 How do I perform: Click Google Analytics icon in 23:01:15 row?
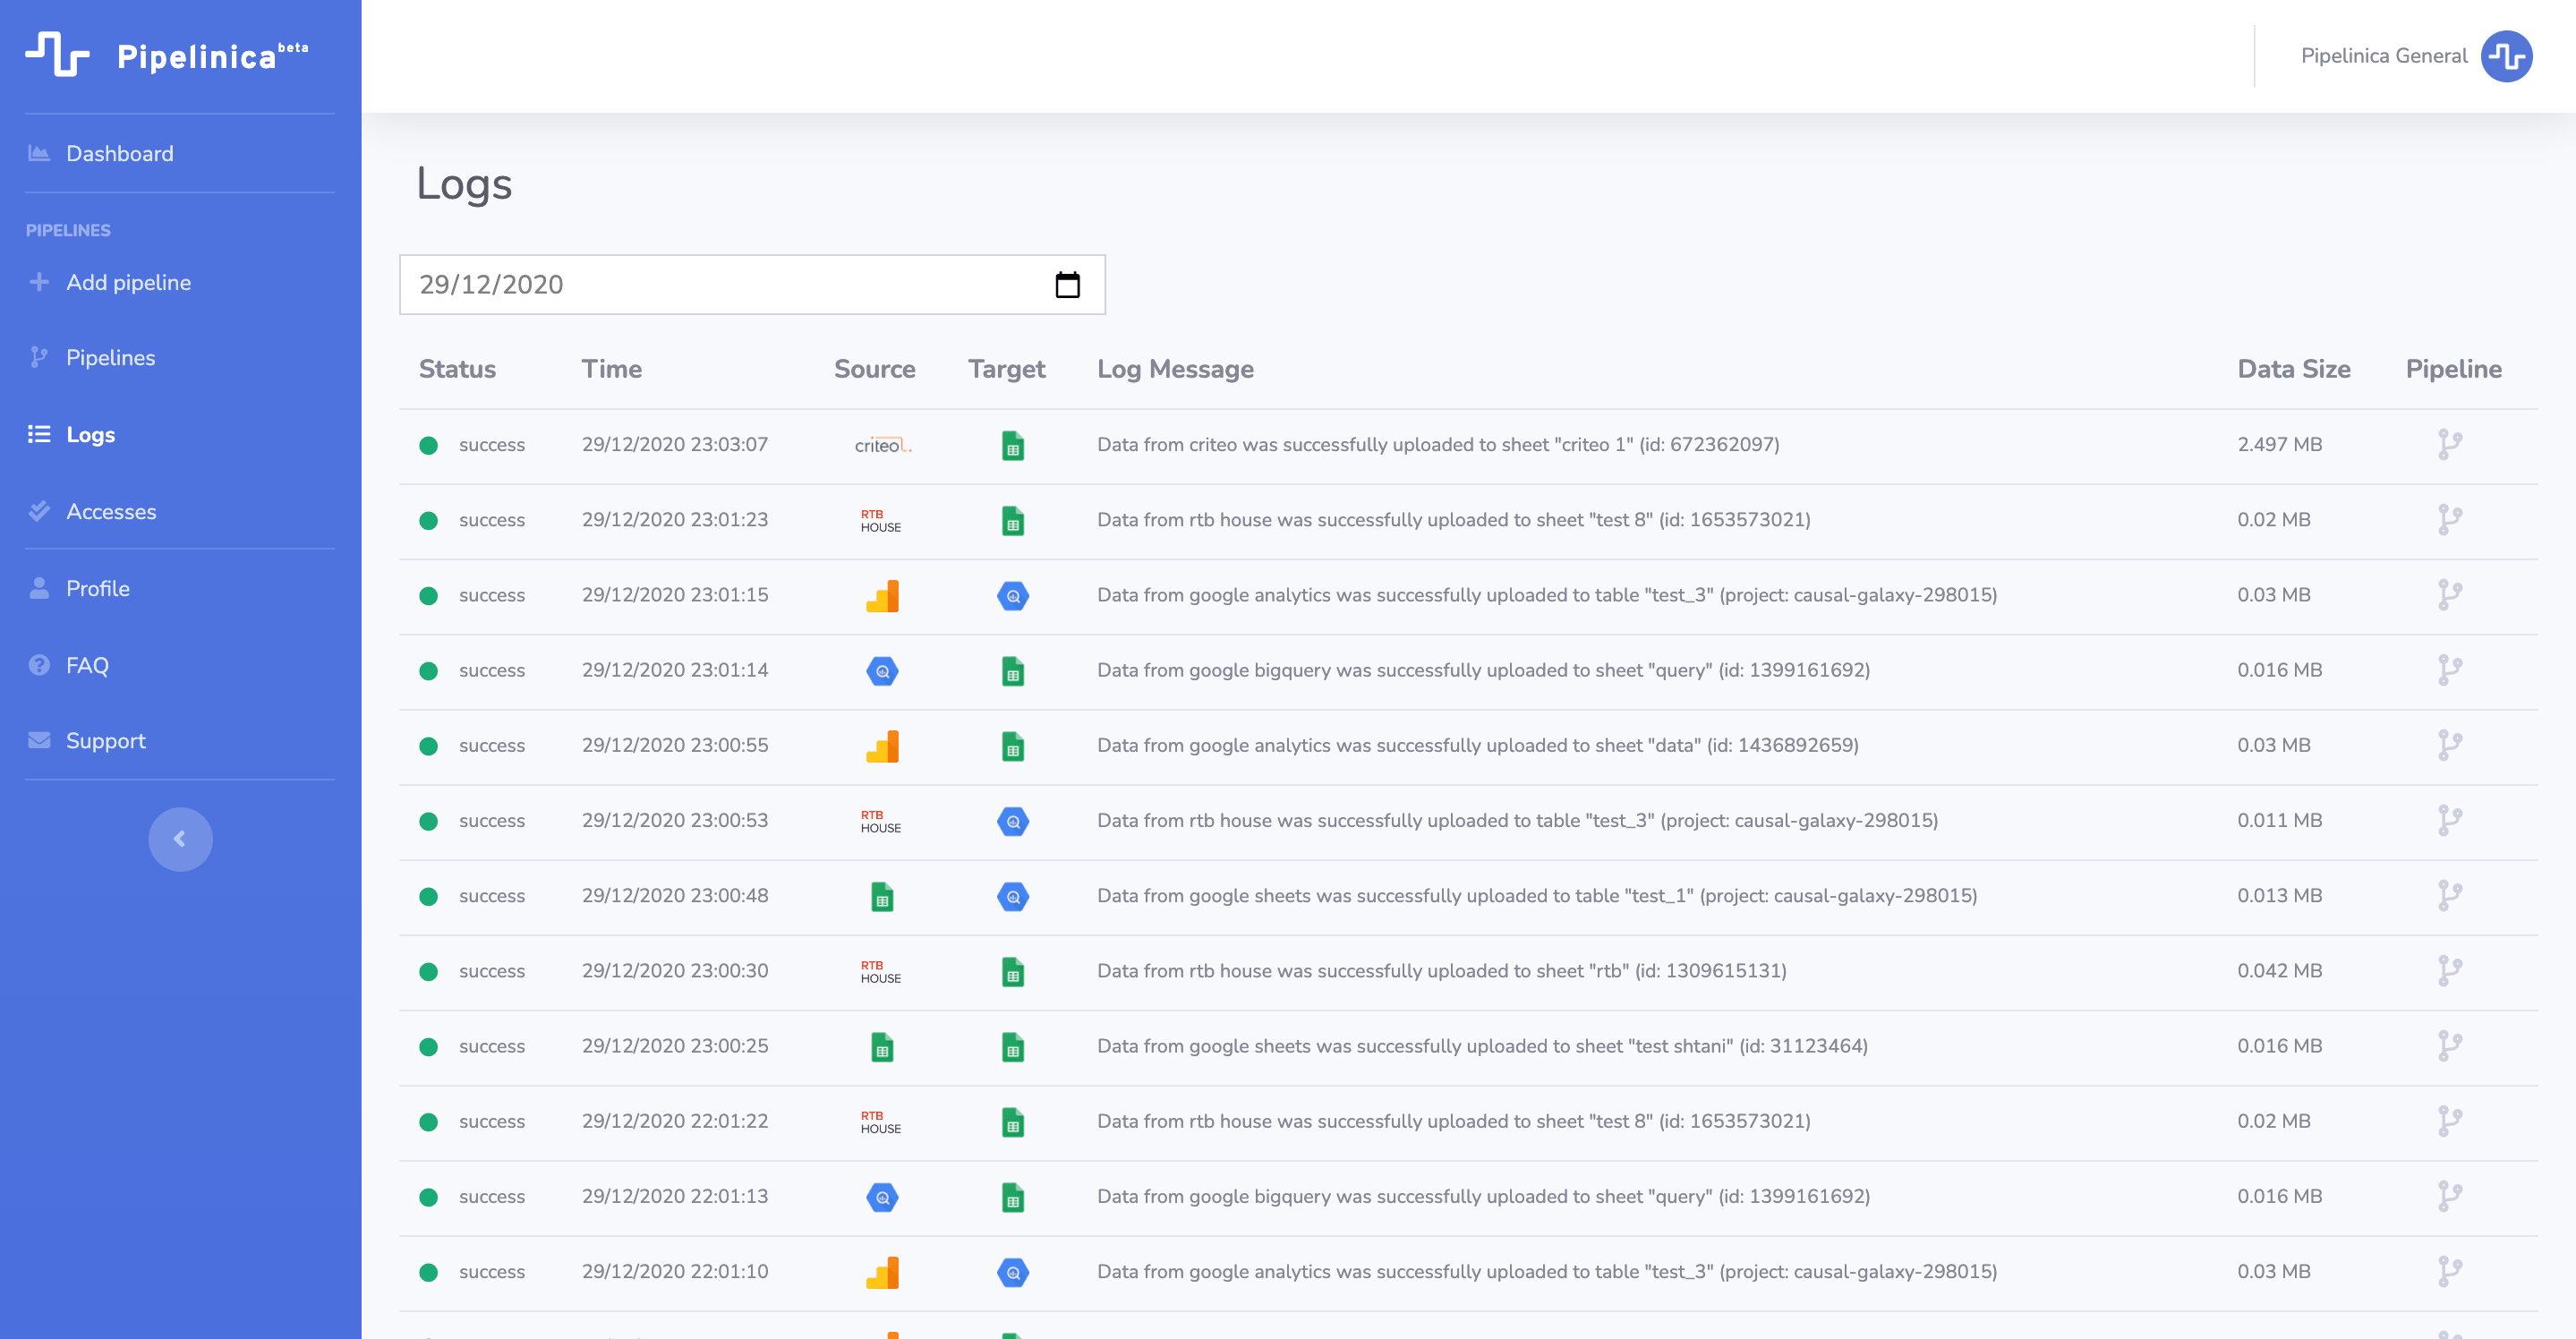[882, 596]
